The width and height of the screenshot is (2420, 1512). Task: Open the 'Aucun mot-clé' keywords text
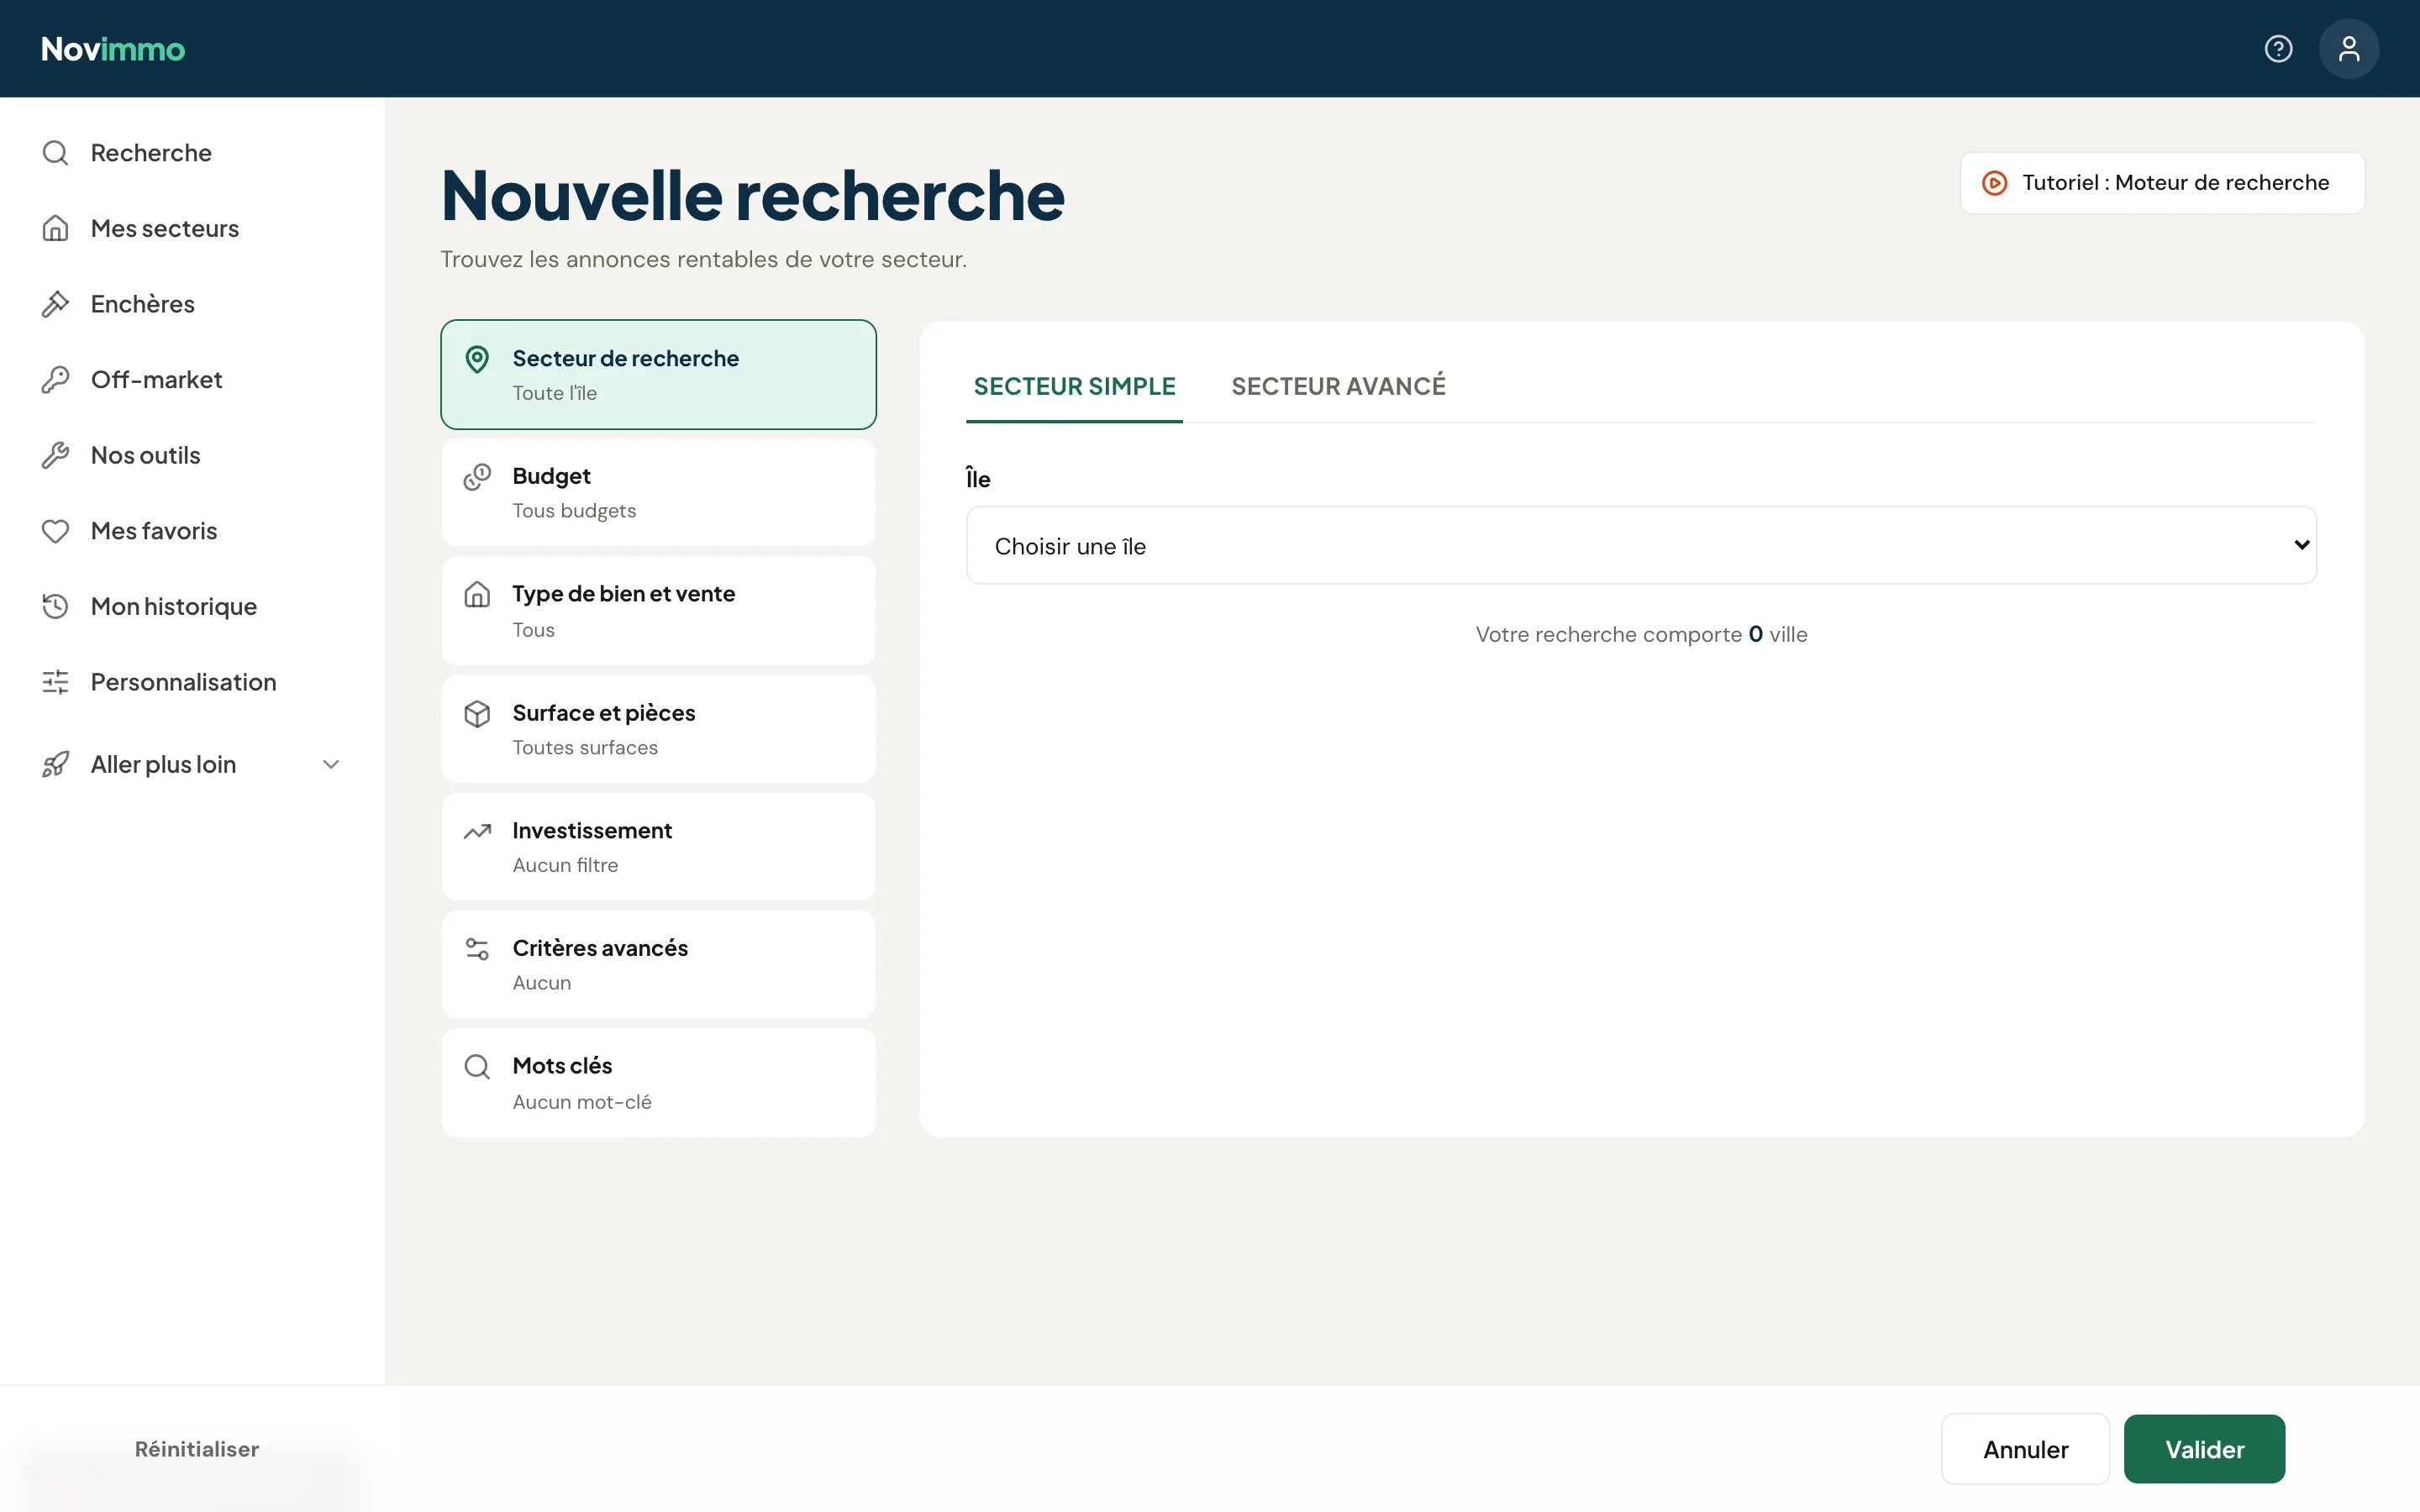(x=582, y=1102)
